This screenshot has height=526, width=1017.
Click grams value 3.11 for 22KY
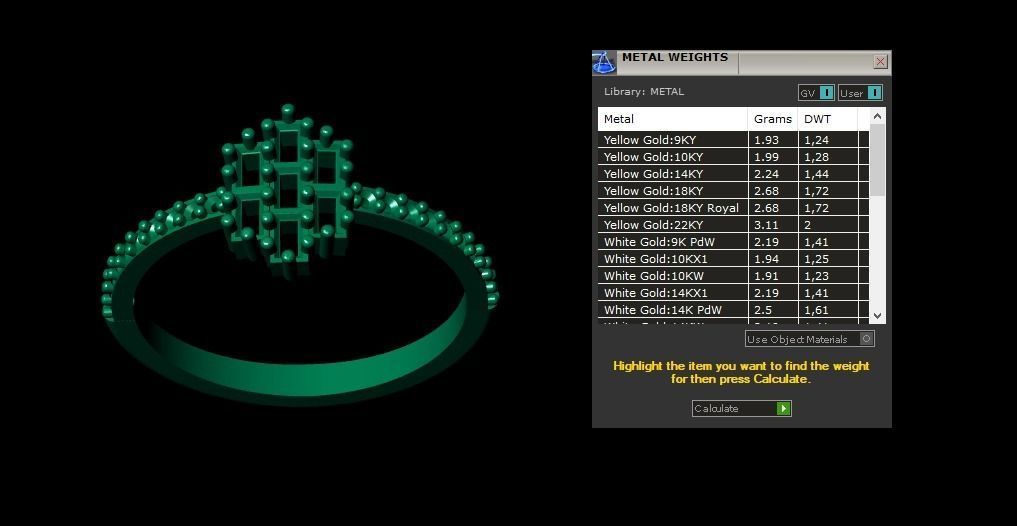tap(766, 224)
